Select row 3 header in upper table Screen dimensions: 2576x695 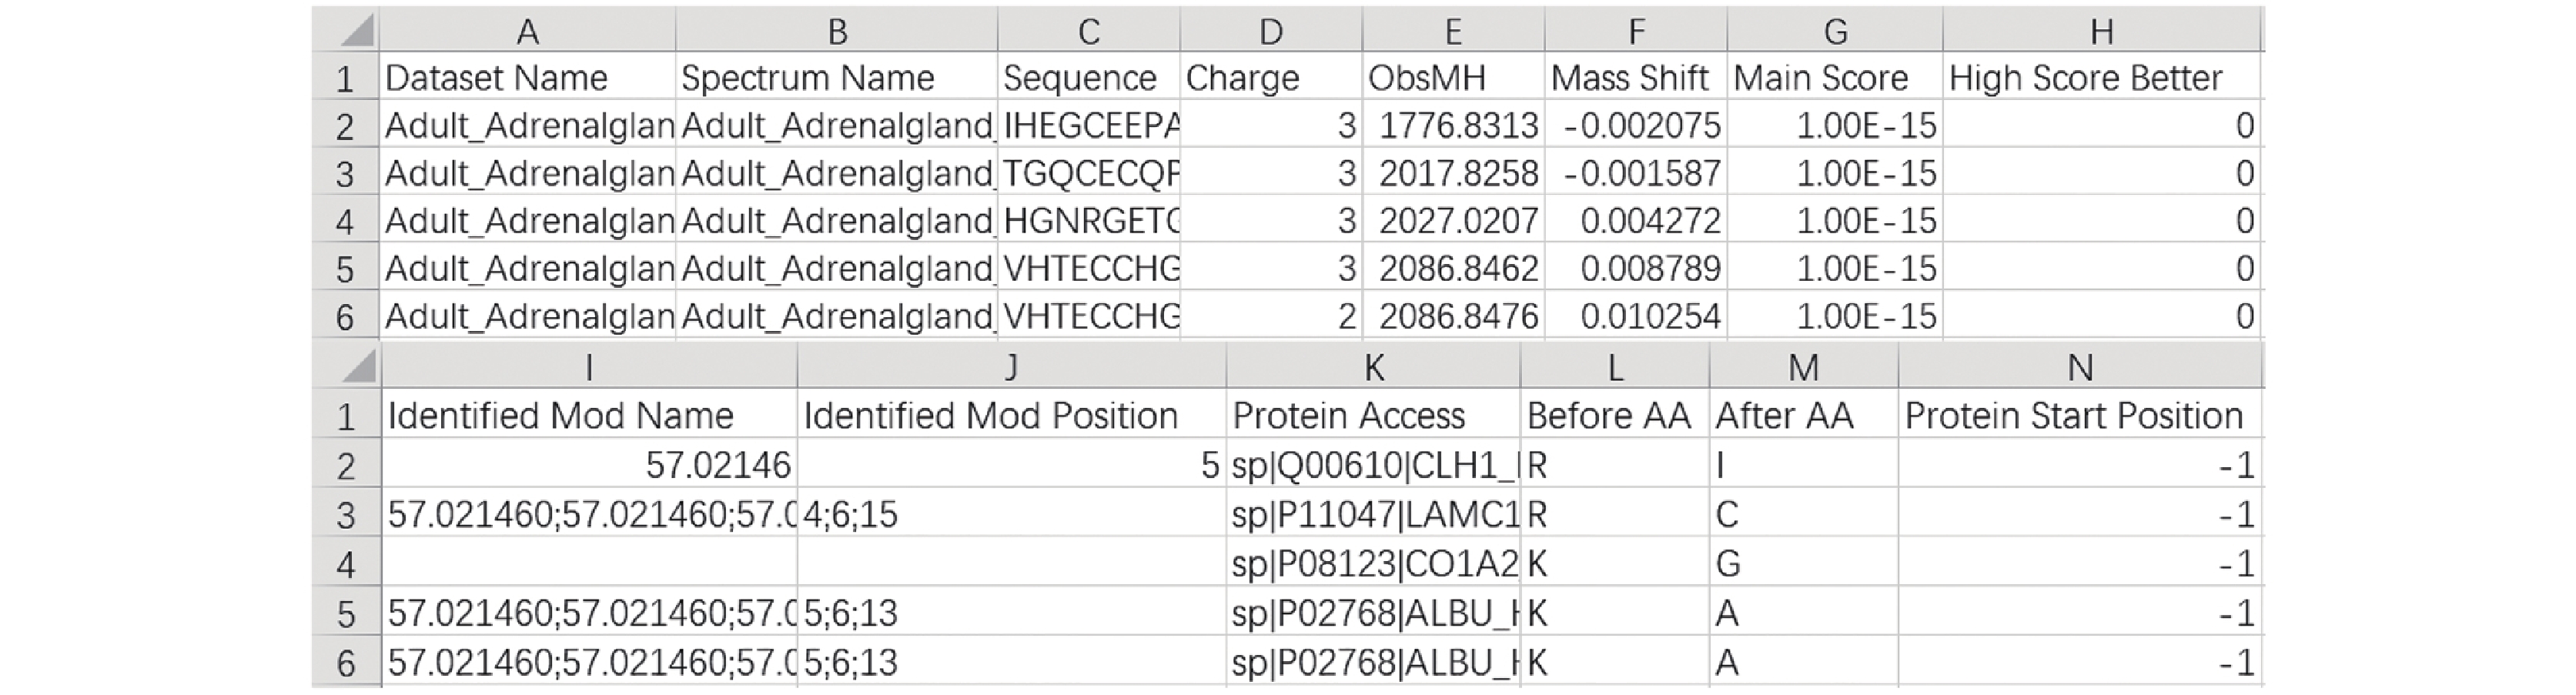tap(346, 172)
